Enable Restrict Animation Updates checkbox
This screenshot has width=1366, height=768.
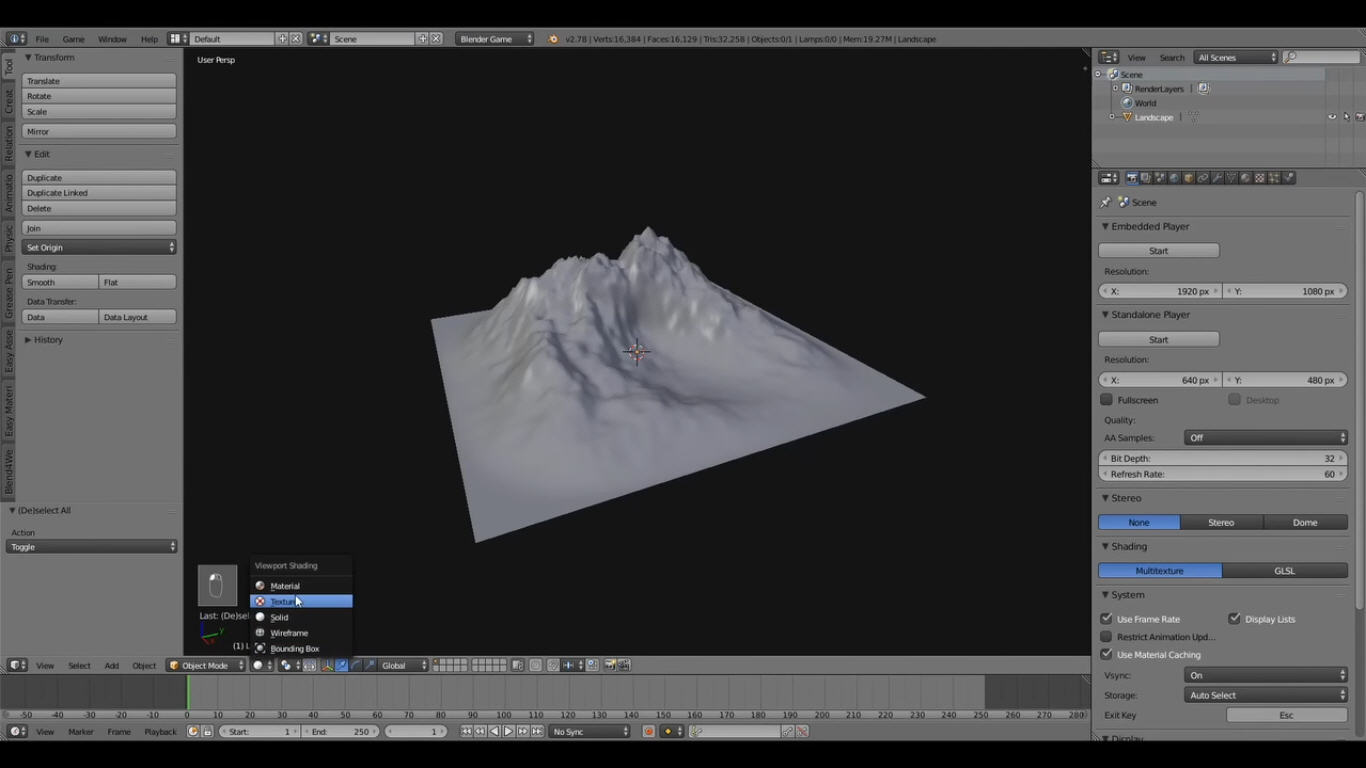point(1106,637)
